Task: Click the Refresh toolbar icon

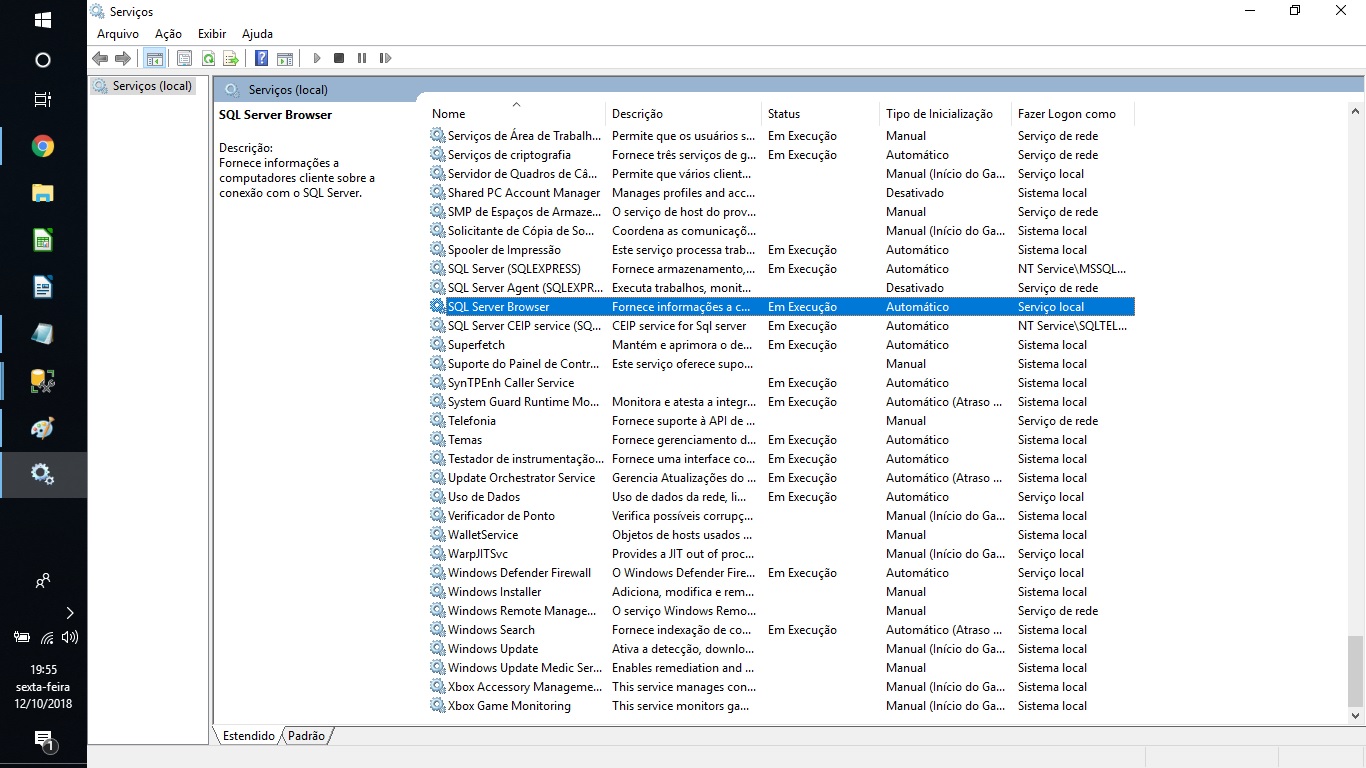Action: tap(208, 59)
